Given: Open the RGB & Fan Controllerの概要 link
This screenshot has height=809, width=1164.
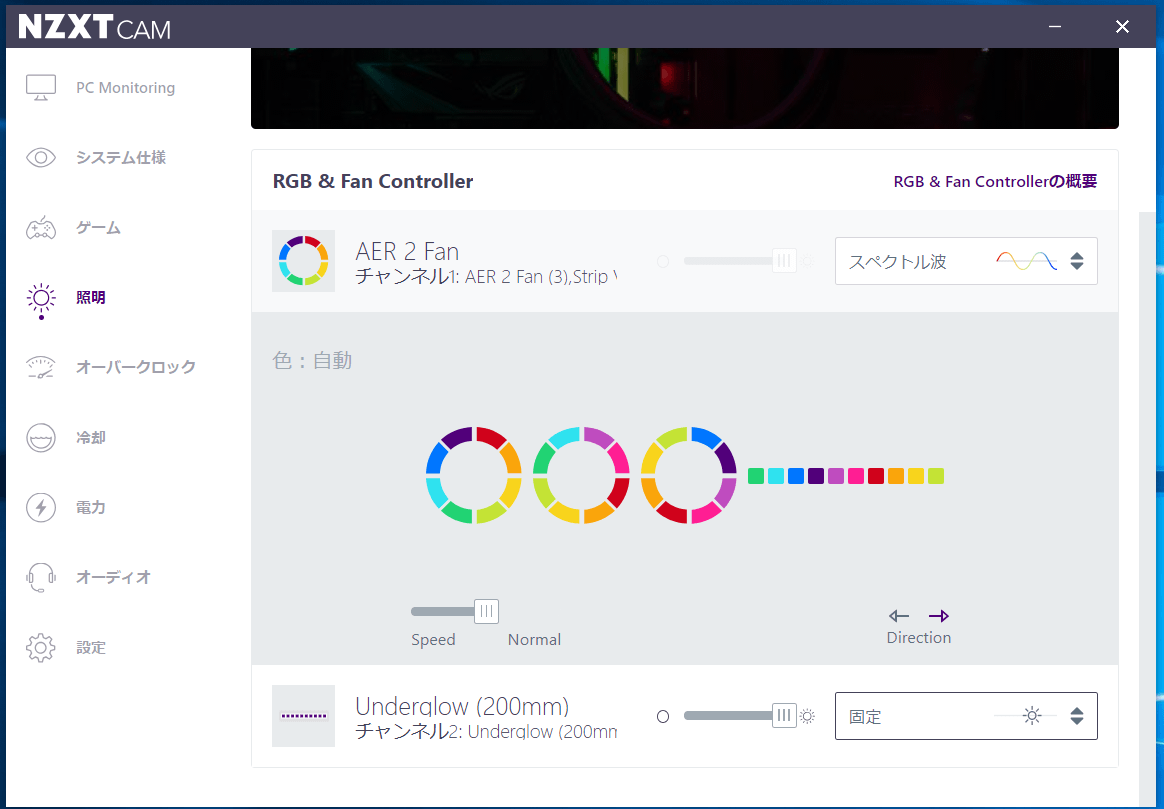Looking at the screenshot, I should [995, 182].
